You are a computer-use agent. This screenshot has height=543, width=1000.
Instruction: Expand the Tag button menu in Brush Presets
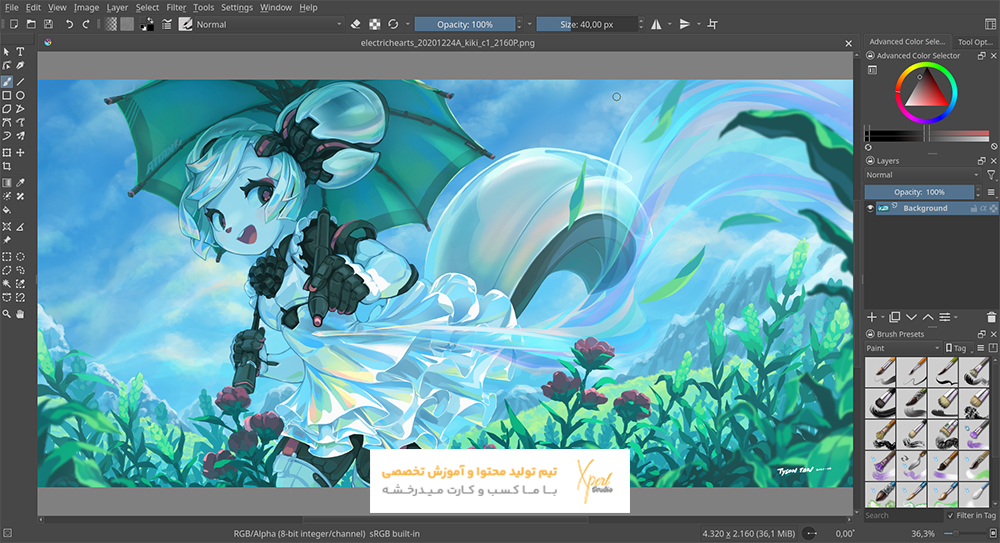tap(957, 348)
